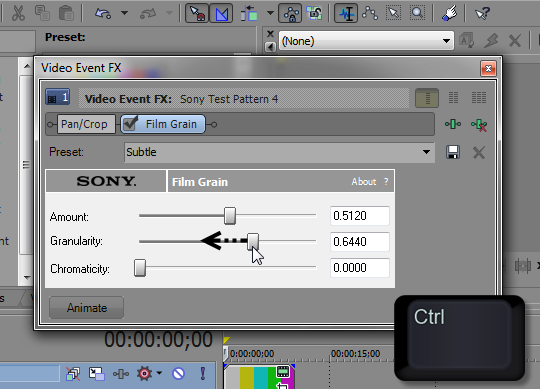
Task: Click the Save Preset floppy icon
Action: point(453,152)
